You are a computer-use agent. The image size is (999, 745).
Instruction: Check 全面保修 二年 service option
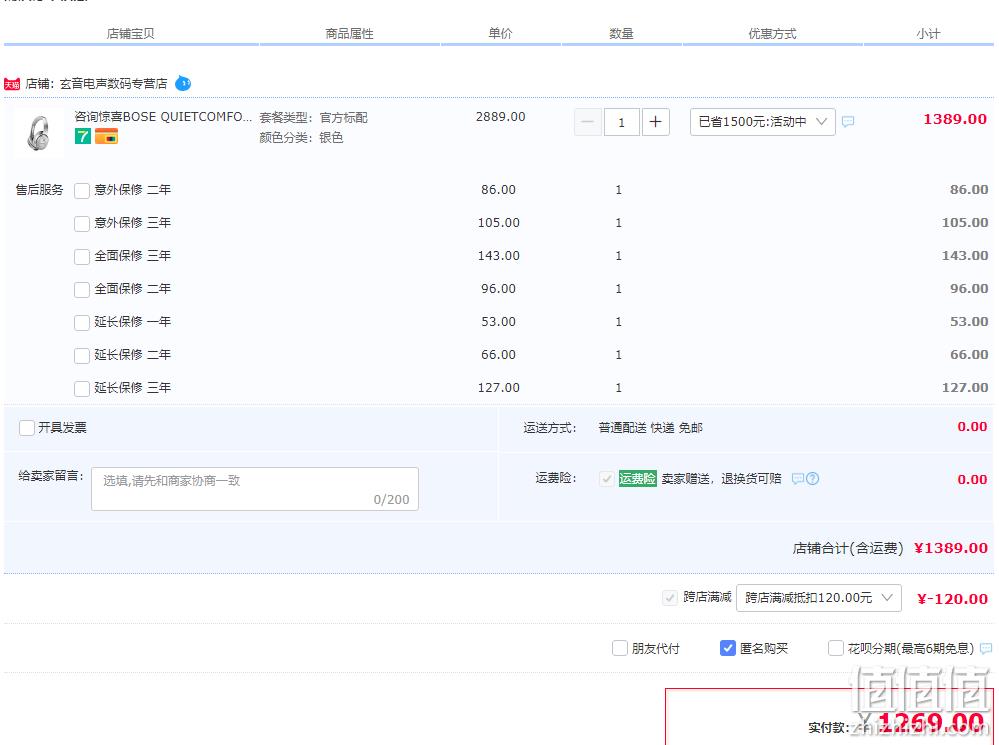point(82,290)
